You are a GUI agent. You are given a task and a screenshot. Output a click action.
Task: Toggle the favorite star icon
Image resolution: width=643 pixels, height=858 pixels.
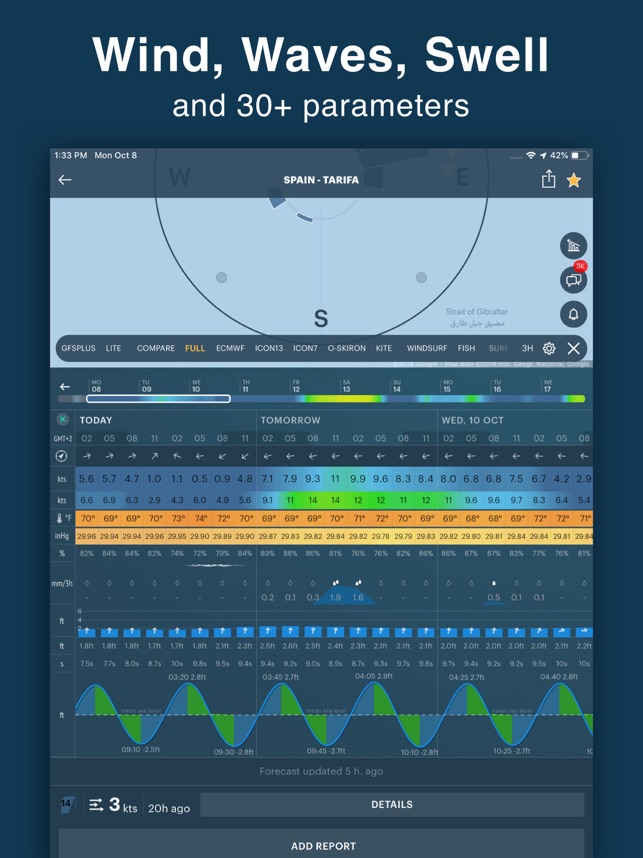pyautogui.click(x=574, y=179)
